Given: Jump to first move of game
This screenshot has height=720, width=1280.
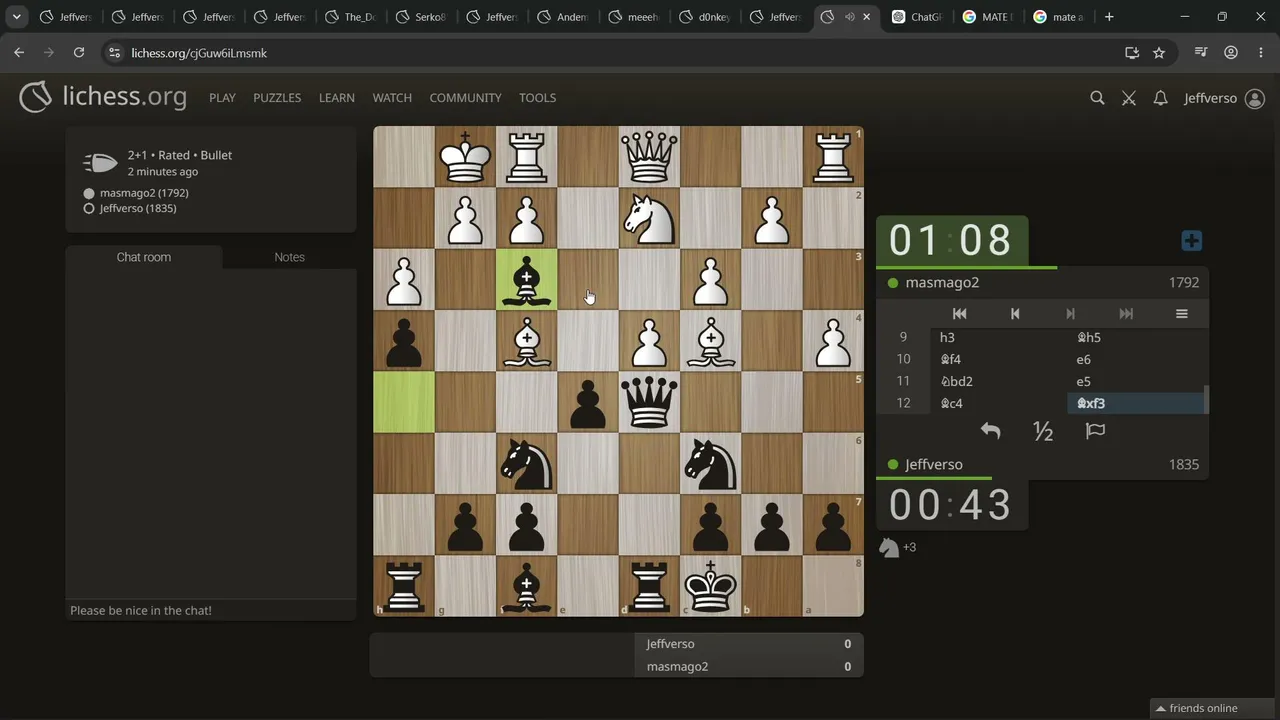Looking at the screenshot, I should pos(959,314).
